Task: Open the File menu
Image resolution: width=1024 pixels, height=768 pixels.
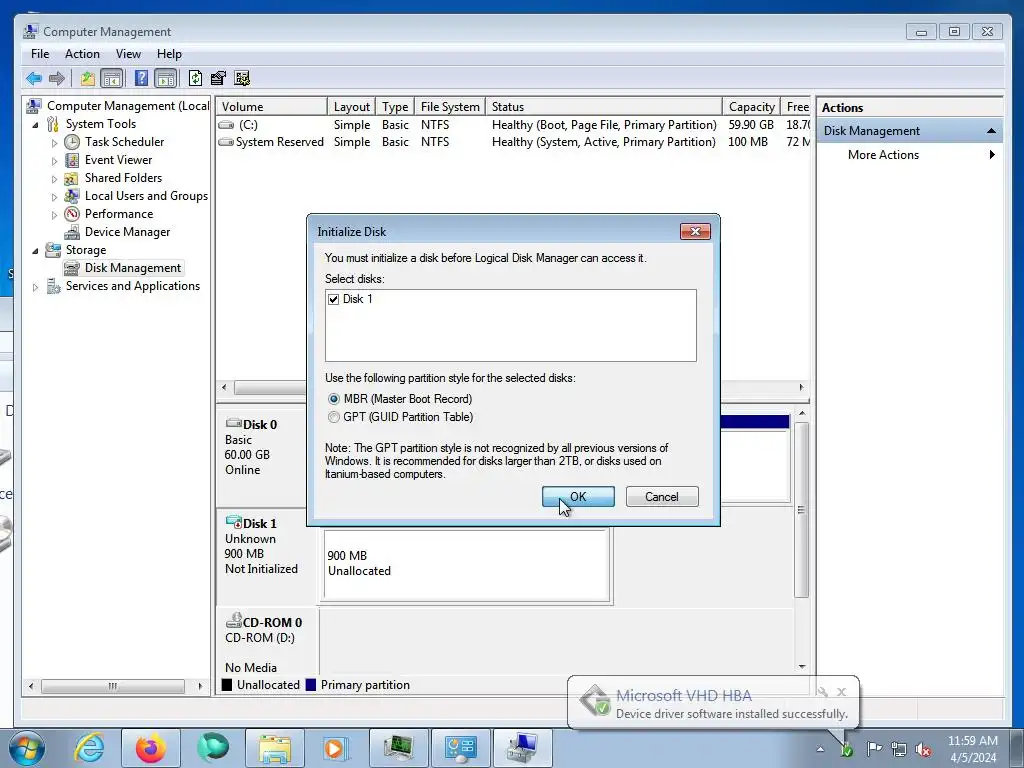Action: pos(40,54)
